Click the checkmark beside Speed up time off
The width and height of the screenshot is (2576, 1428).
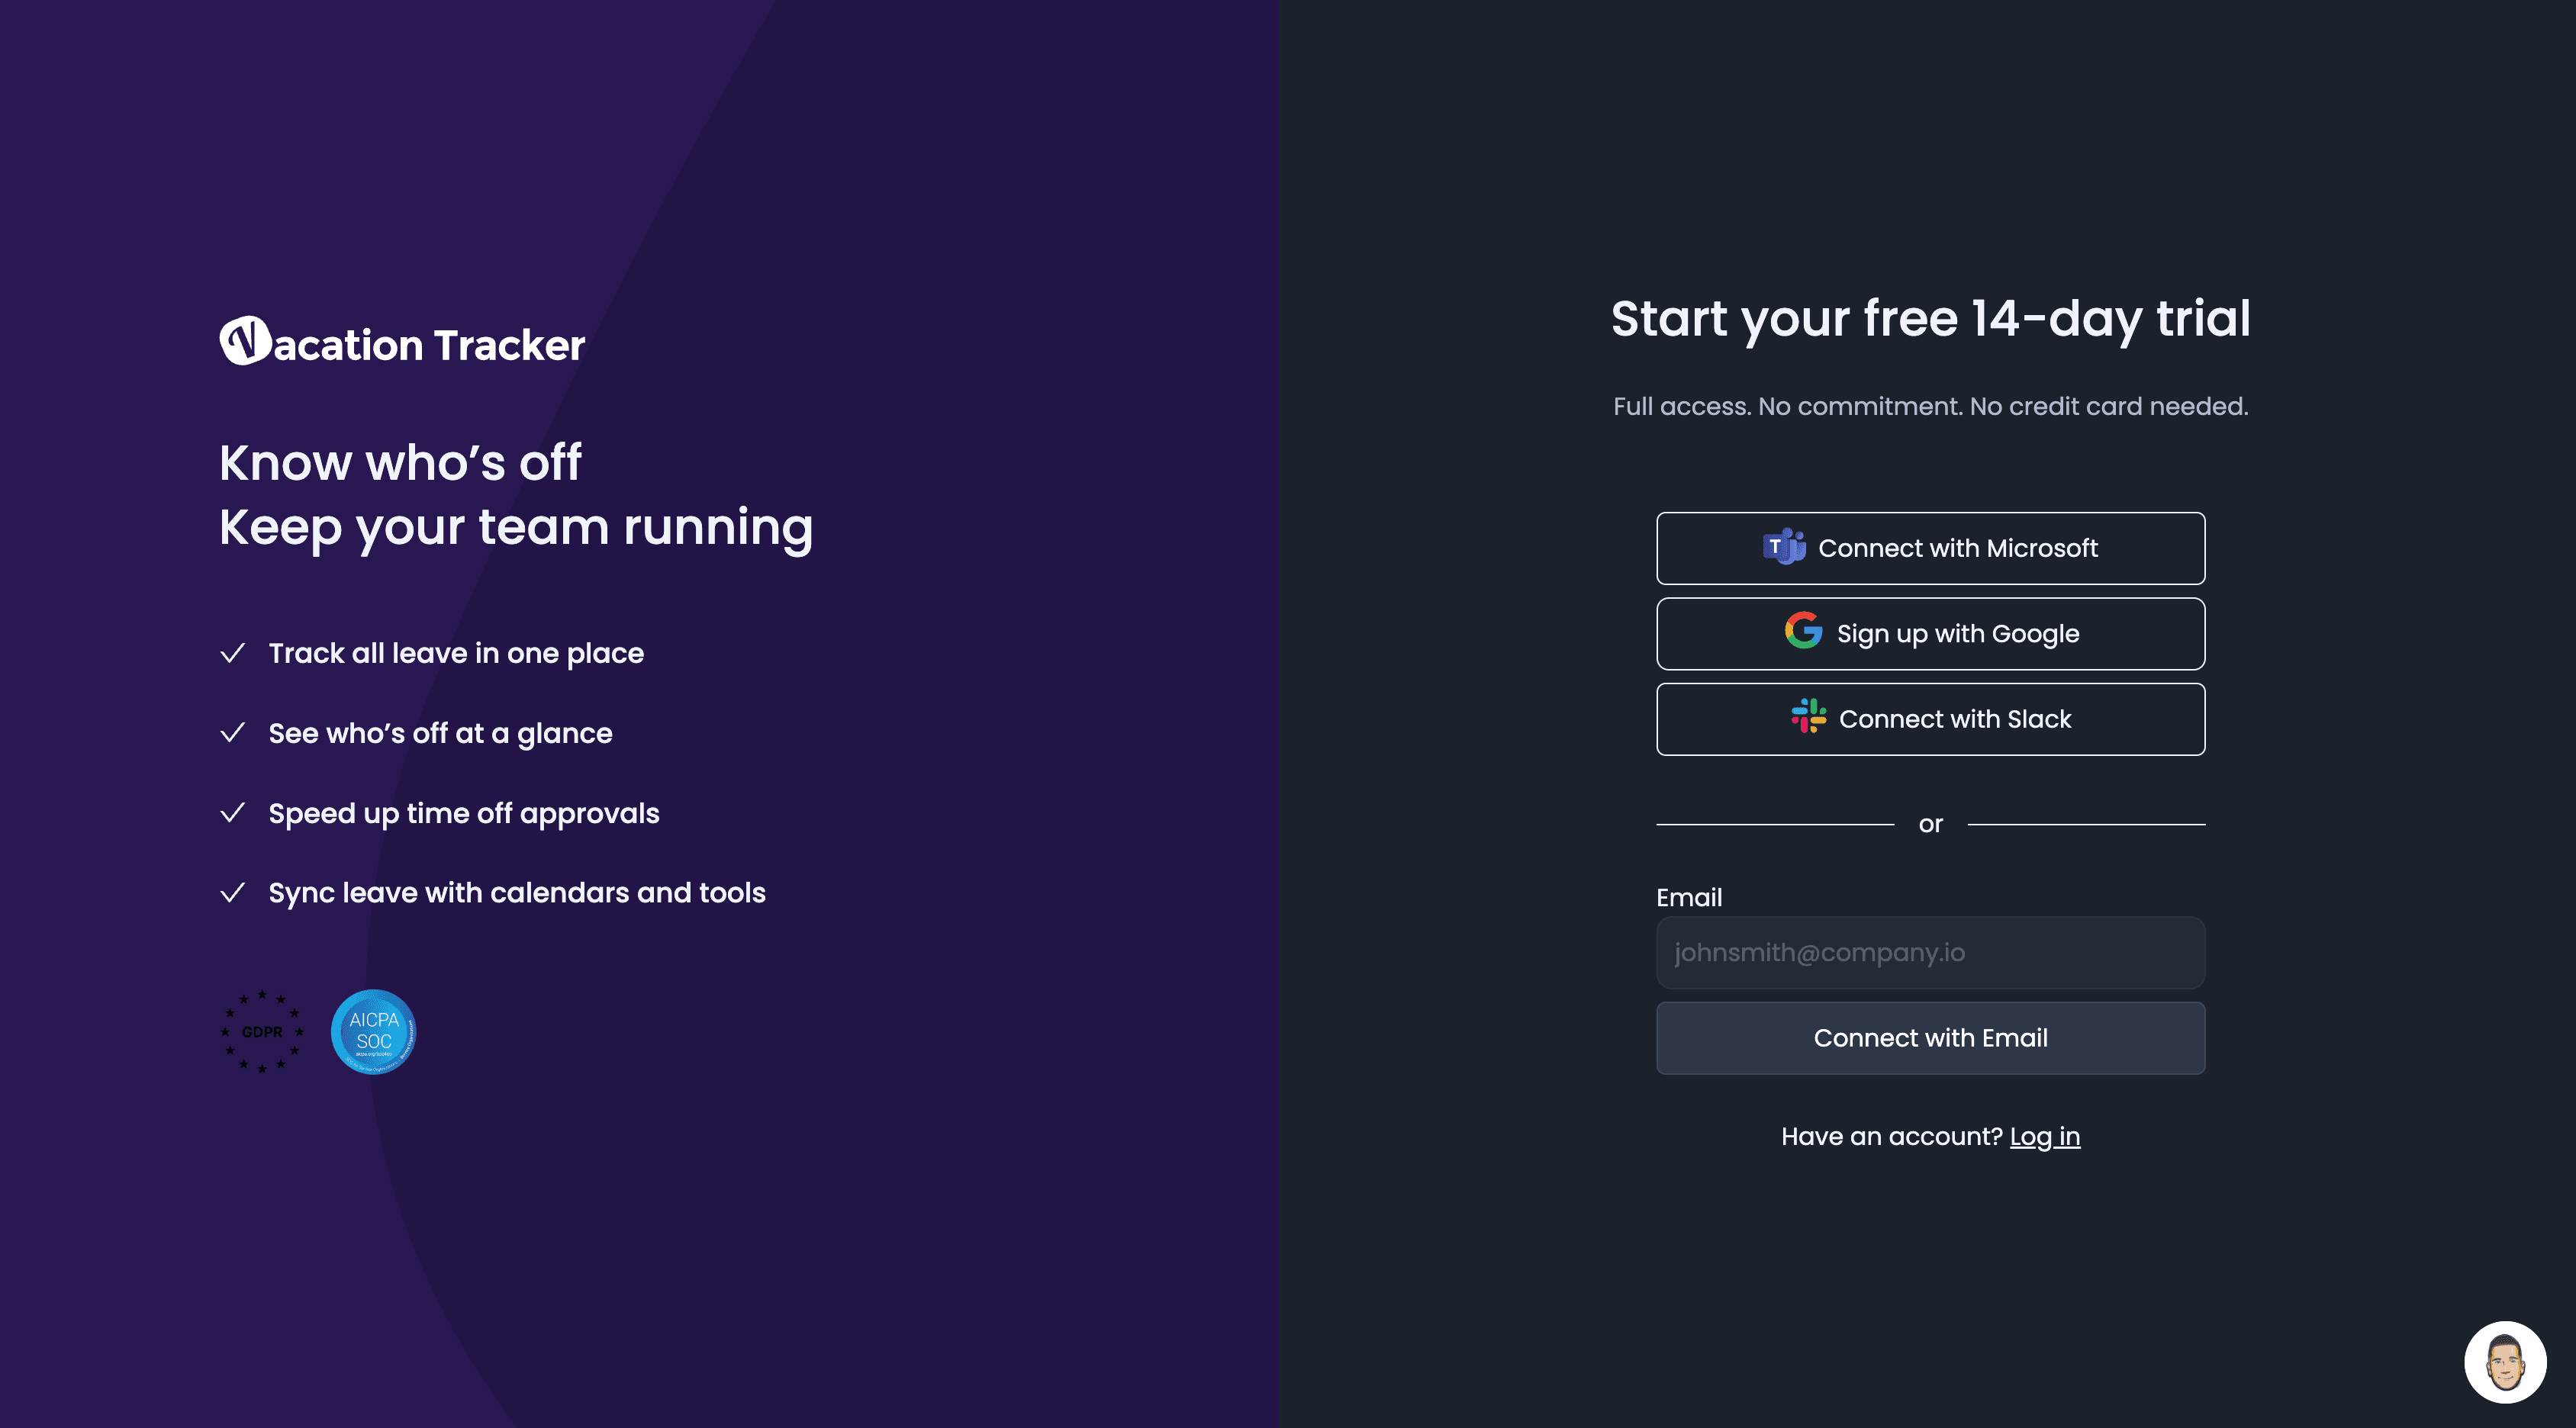[x=233, y=813]
